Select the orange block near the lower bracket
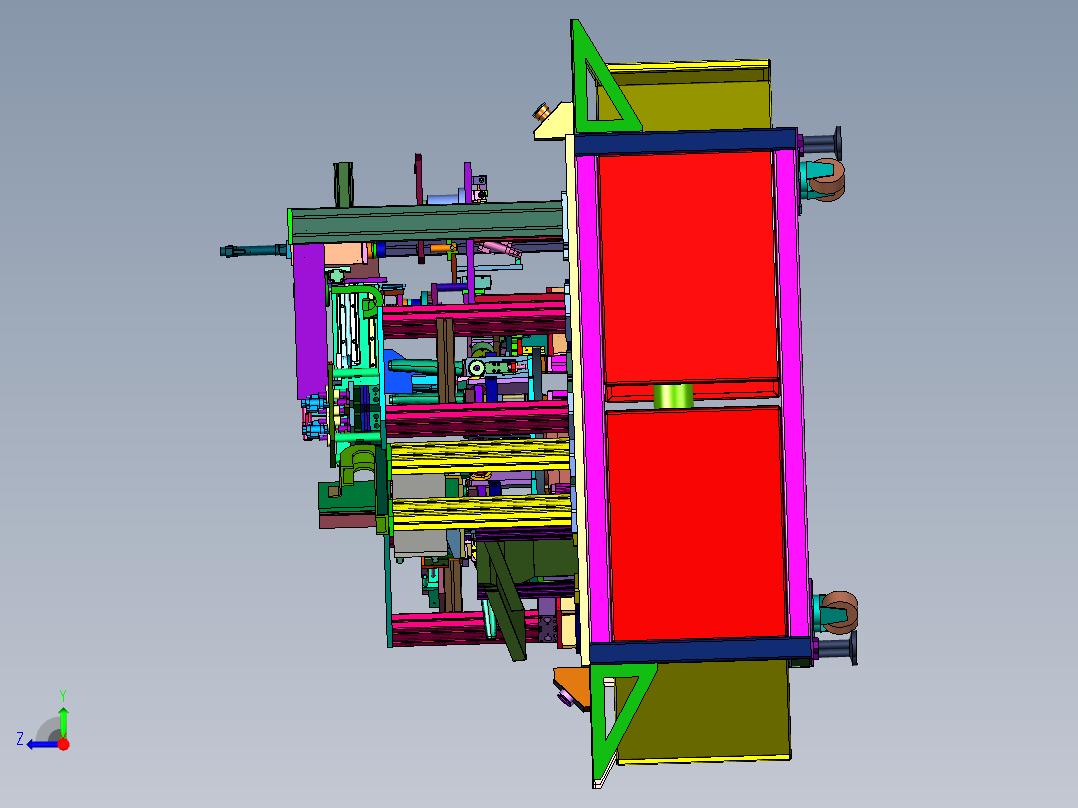This screenshot has height=808, width=1078. (574, 686)
